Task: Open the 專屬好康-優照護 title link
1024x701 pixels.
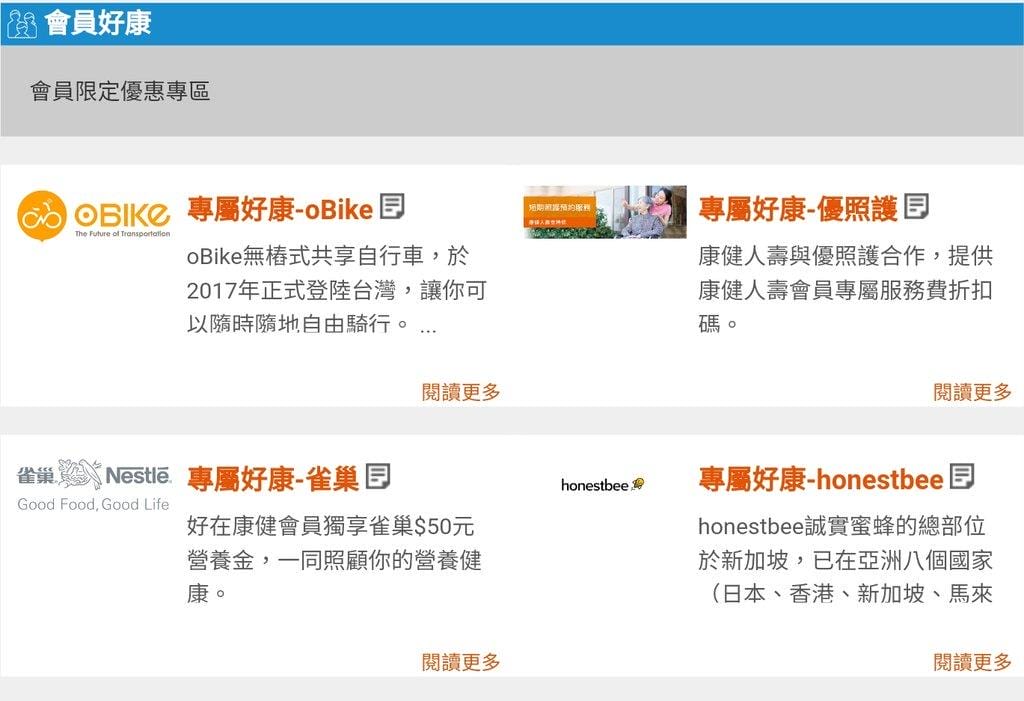Action: pos(798,209)
